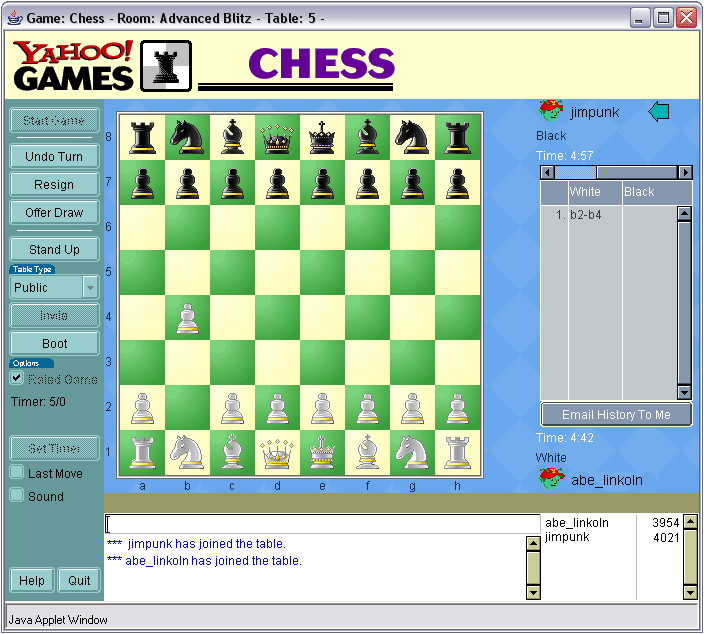This screenshot has width=704, height=634.
Task: Click the Set Timer button
Action: coord(54,448)
